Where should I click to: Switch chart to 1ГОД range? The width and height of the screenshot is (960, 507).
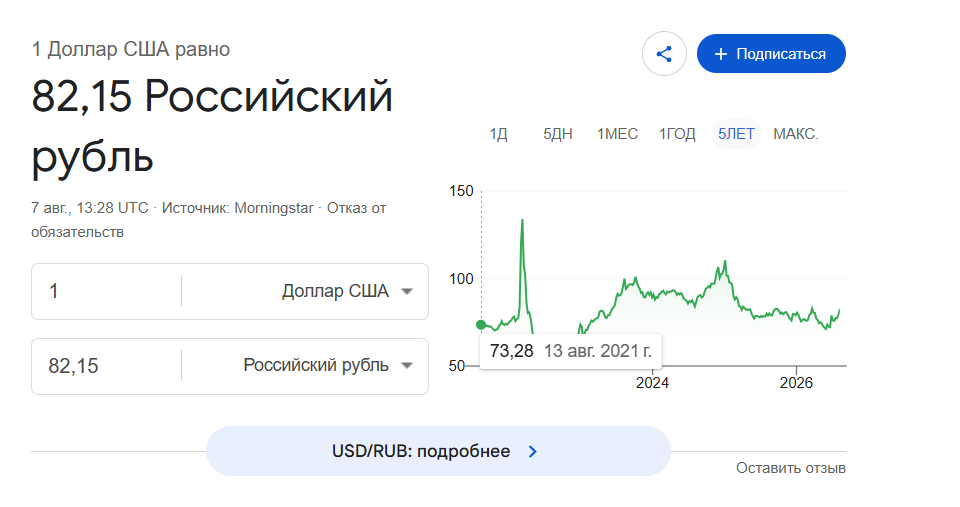click(677, 134)
